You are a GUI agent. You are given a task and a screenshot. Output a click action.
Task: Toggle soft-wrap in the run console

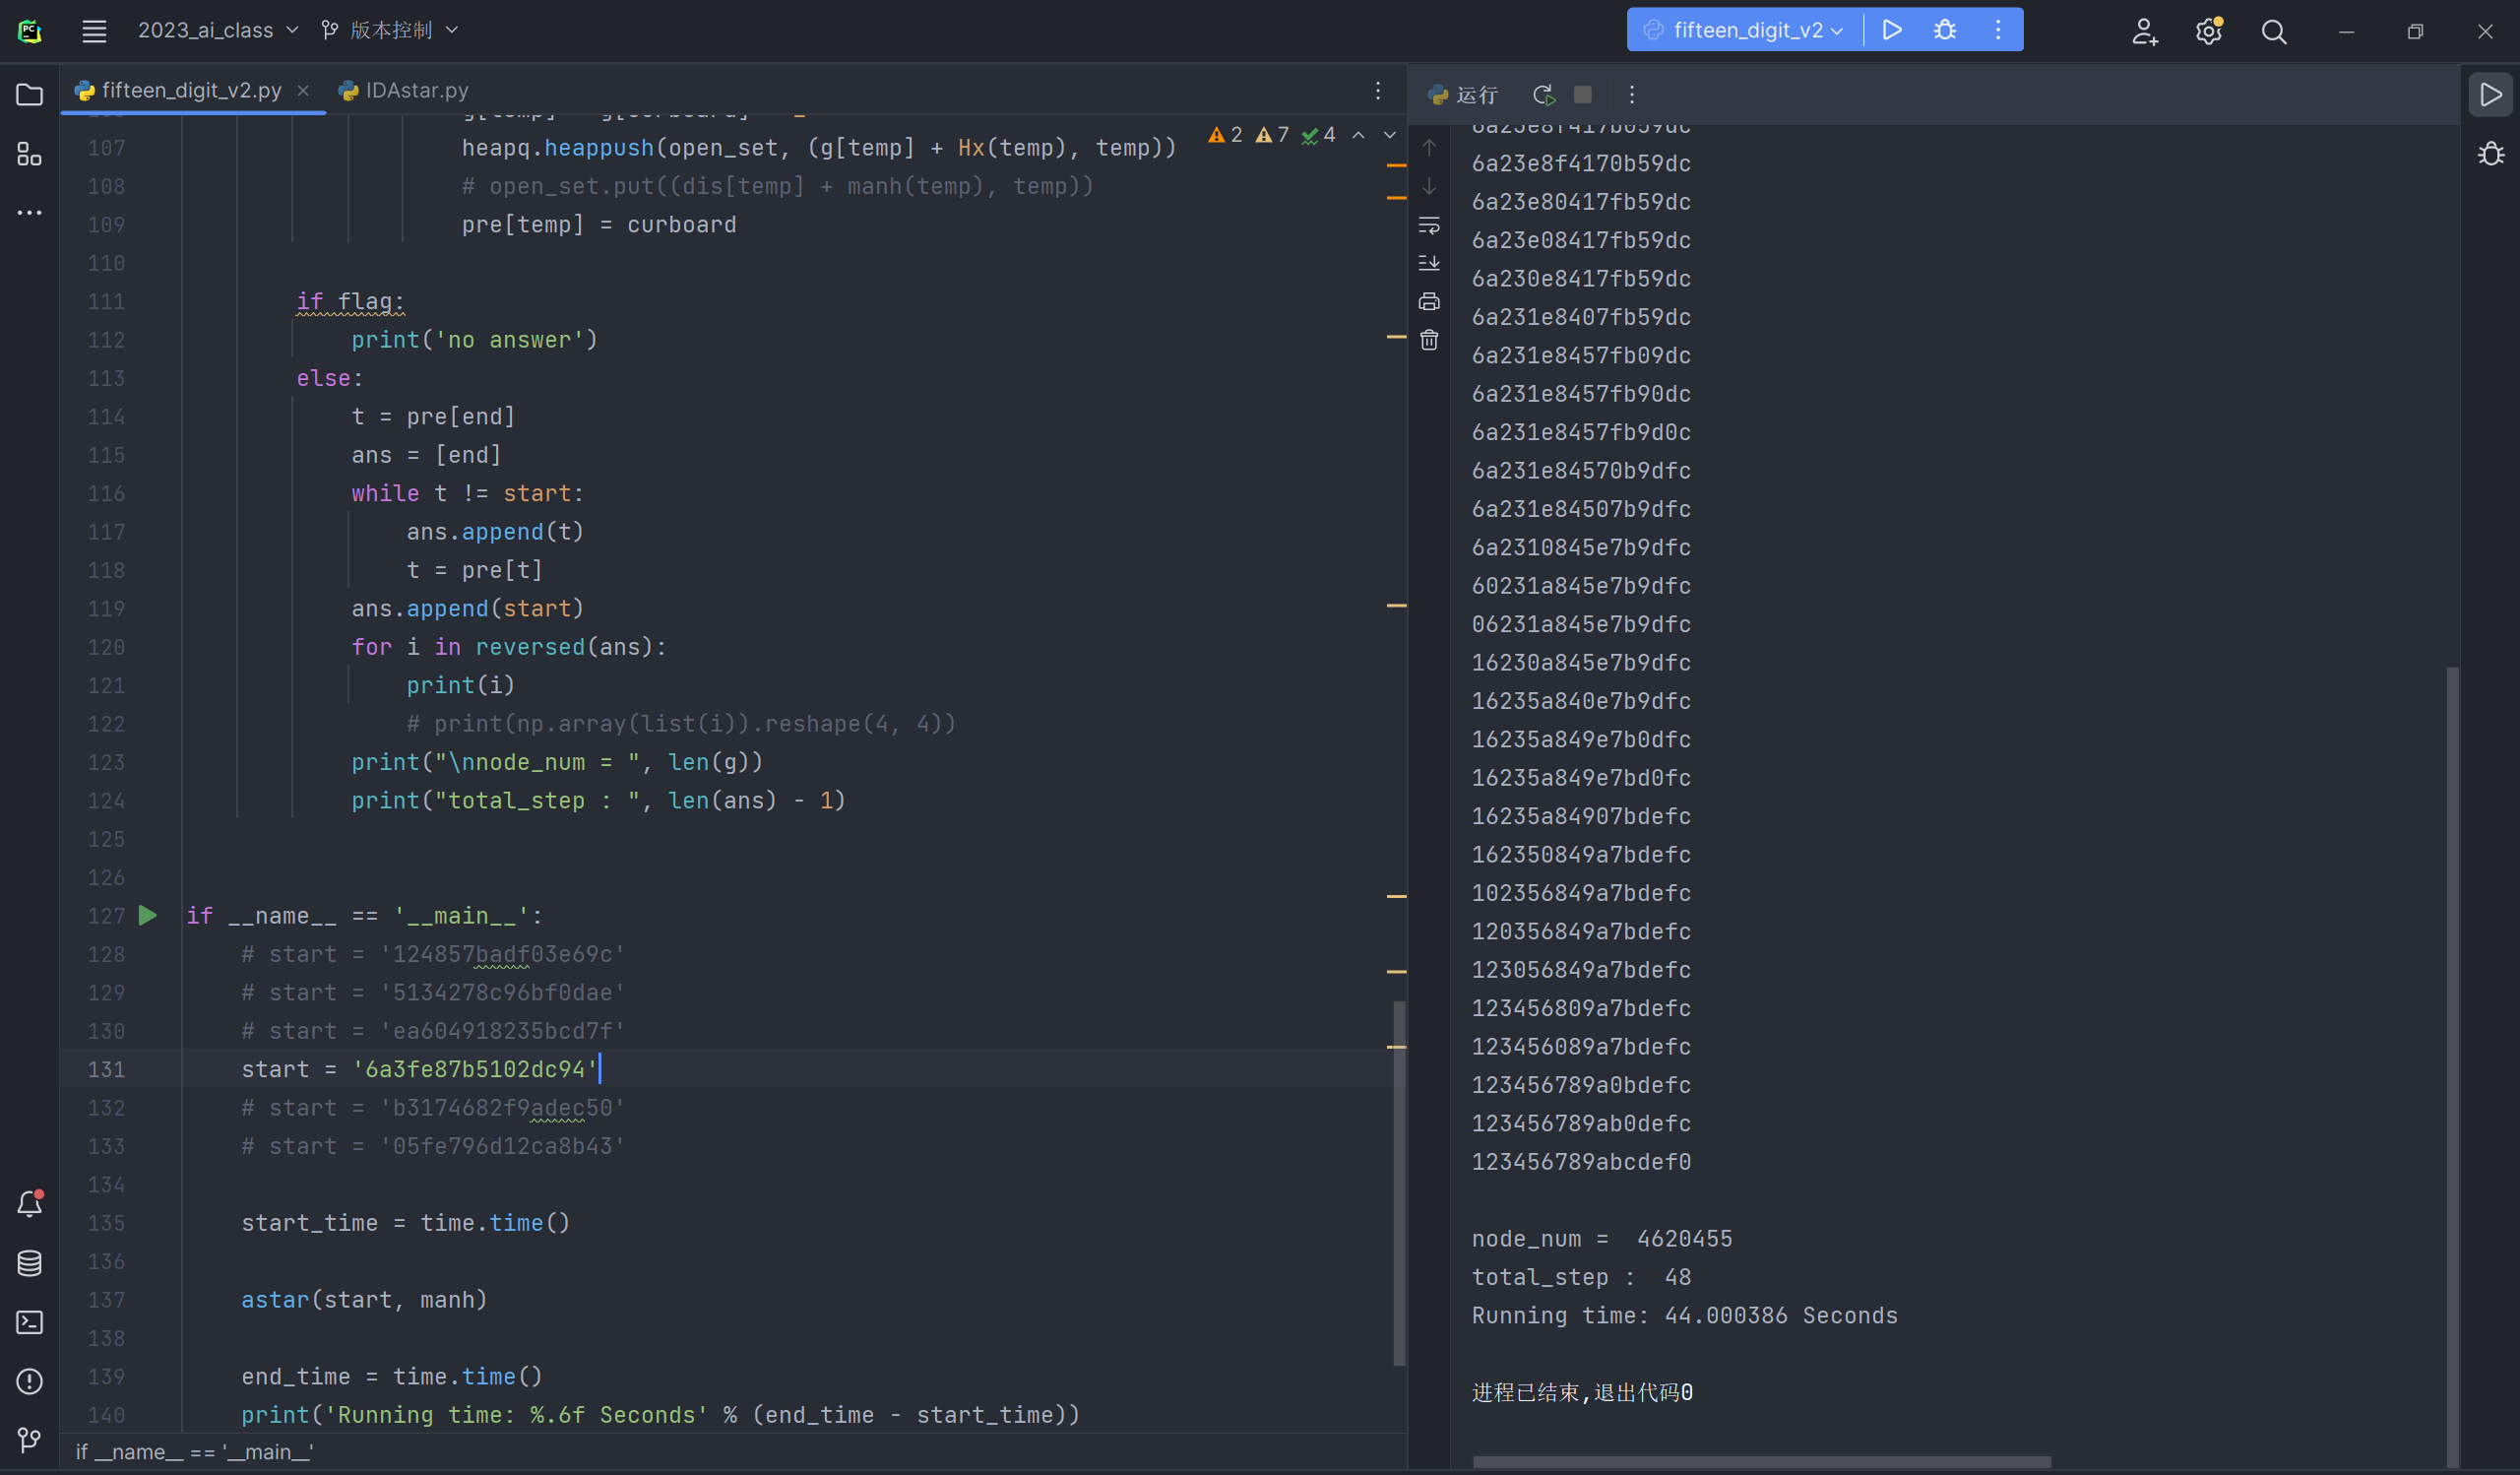click(x=1429, y=225)
